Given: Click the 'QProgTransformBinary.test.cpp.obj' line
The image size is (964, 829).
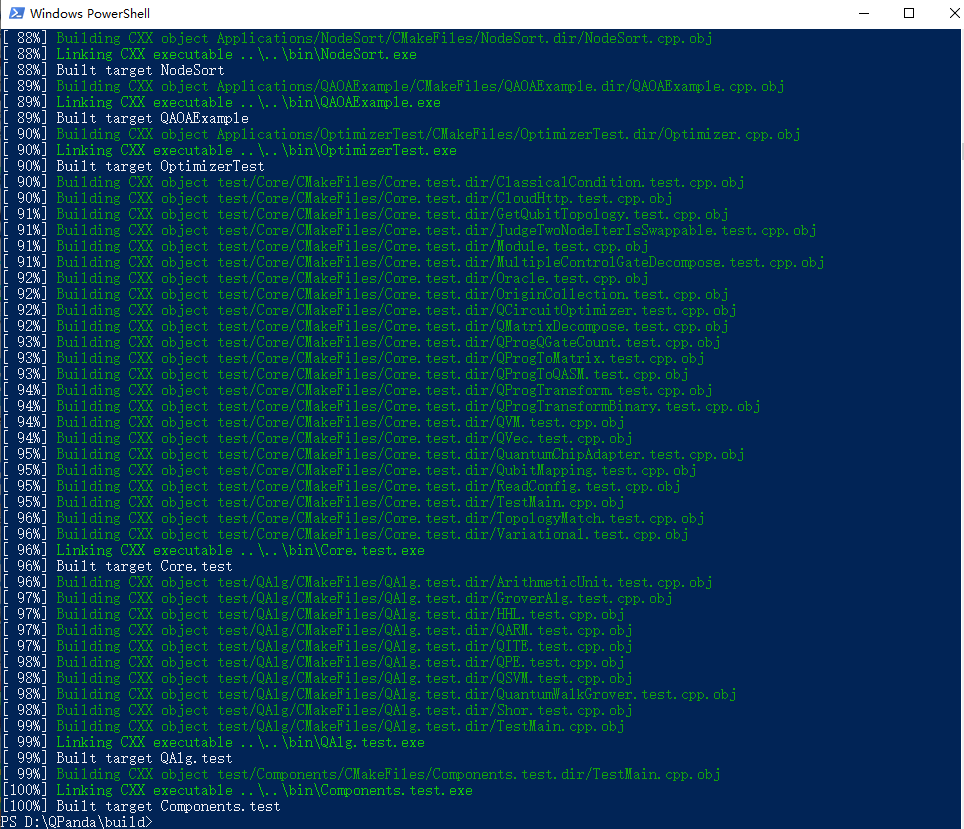Looking at the screenshot, I should point(381,406).
